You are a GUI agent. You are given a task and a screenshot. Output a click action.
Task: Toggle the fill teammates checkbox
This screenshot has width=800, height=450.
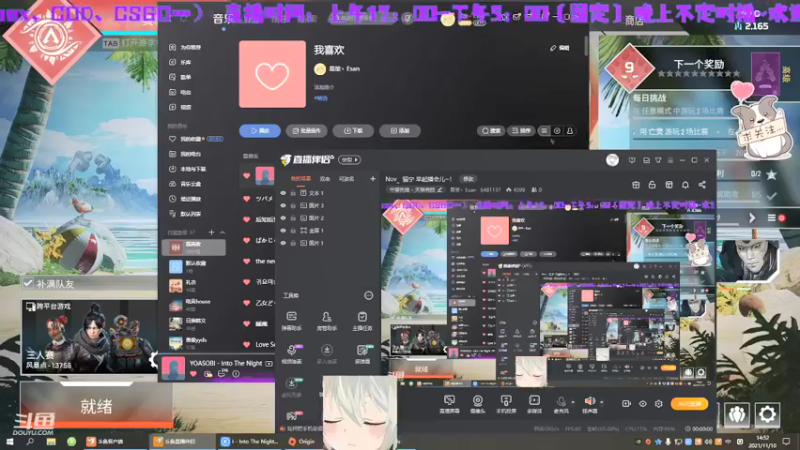(x=28, y=283)
